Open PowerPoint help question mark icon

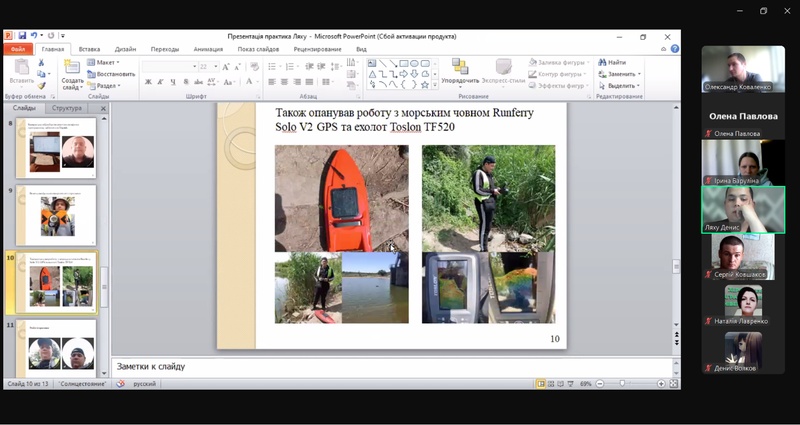pos(675,49)
